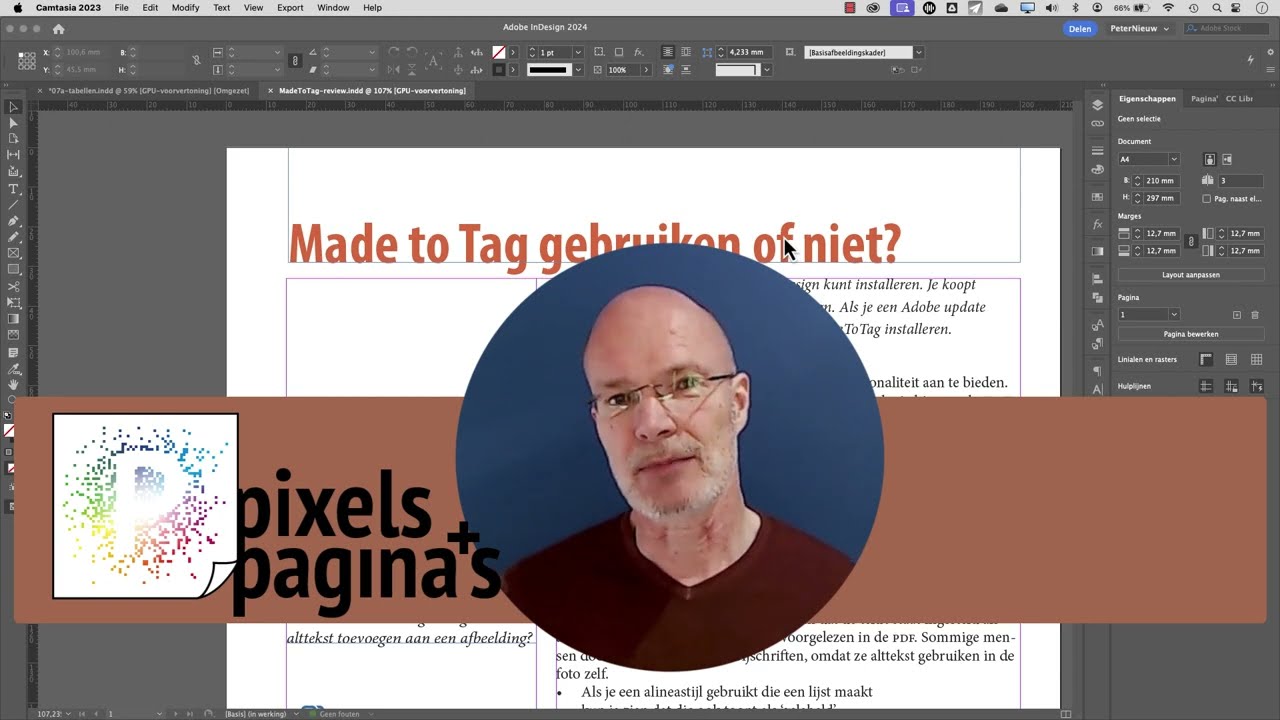Open the File menu
The height and width of the screenshot is (720, 1280).
click(121, 8)
